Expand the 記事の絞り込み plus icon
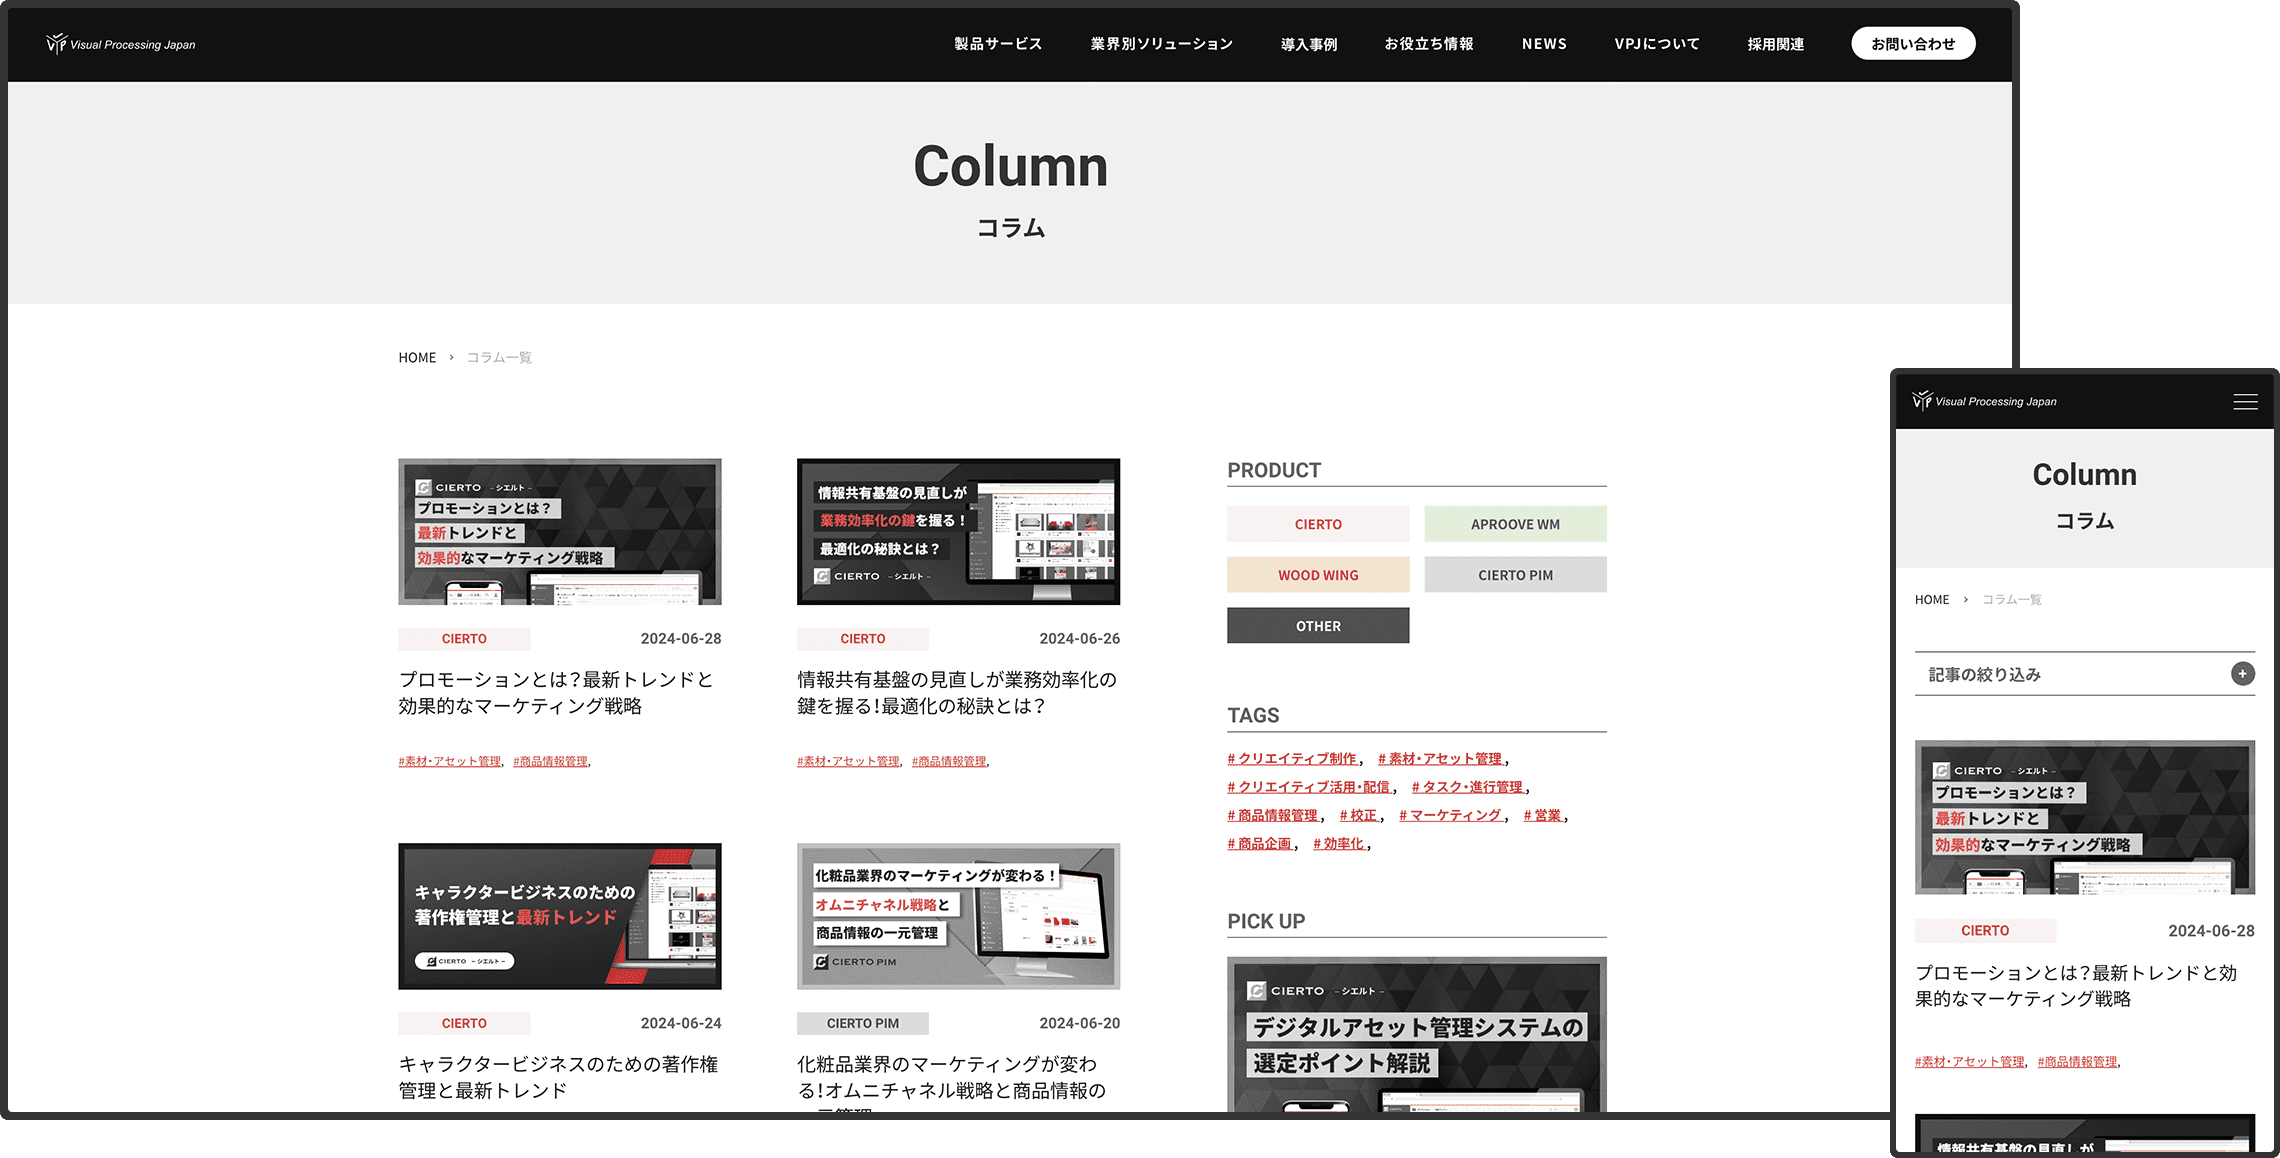The image size is (2280, 1158). click(2242, 674)
